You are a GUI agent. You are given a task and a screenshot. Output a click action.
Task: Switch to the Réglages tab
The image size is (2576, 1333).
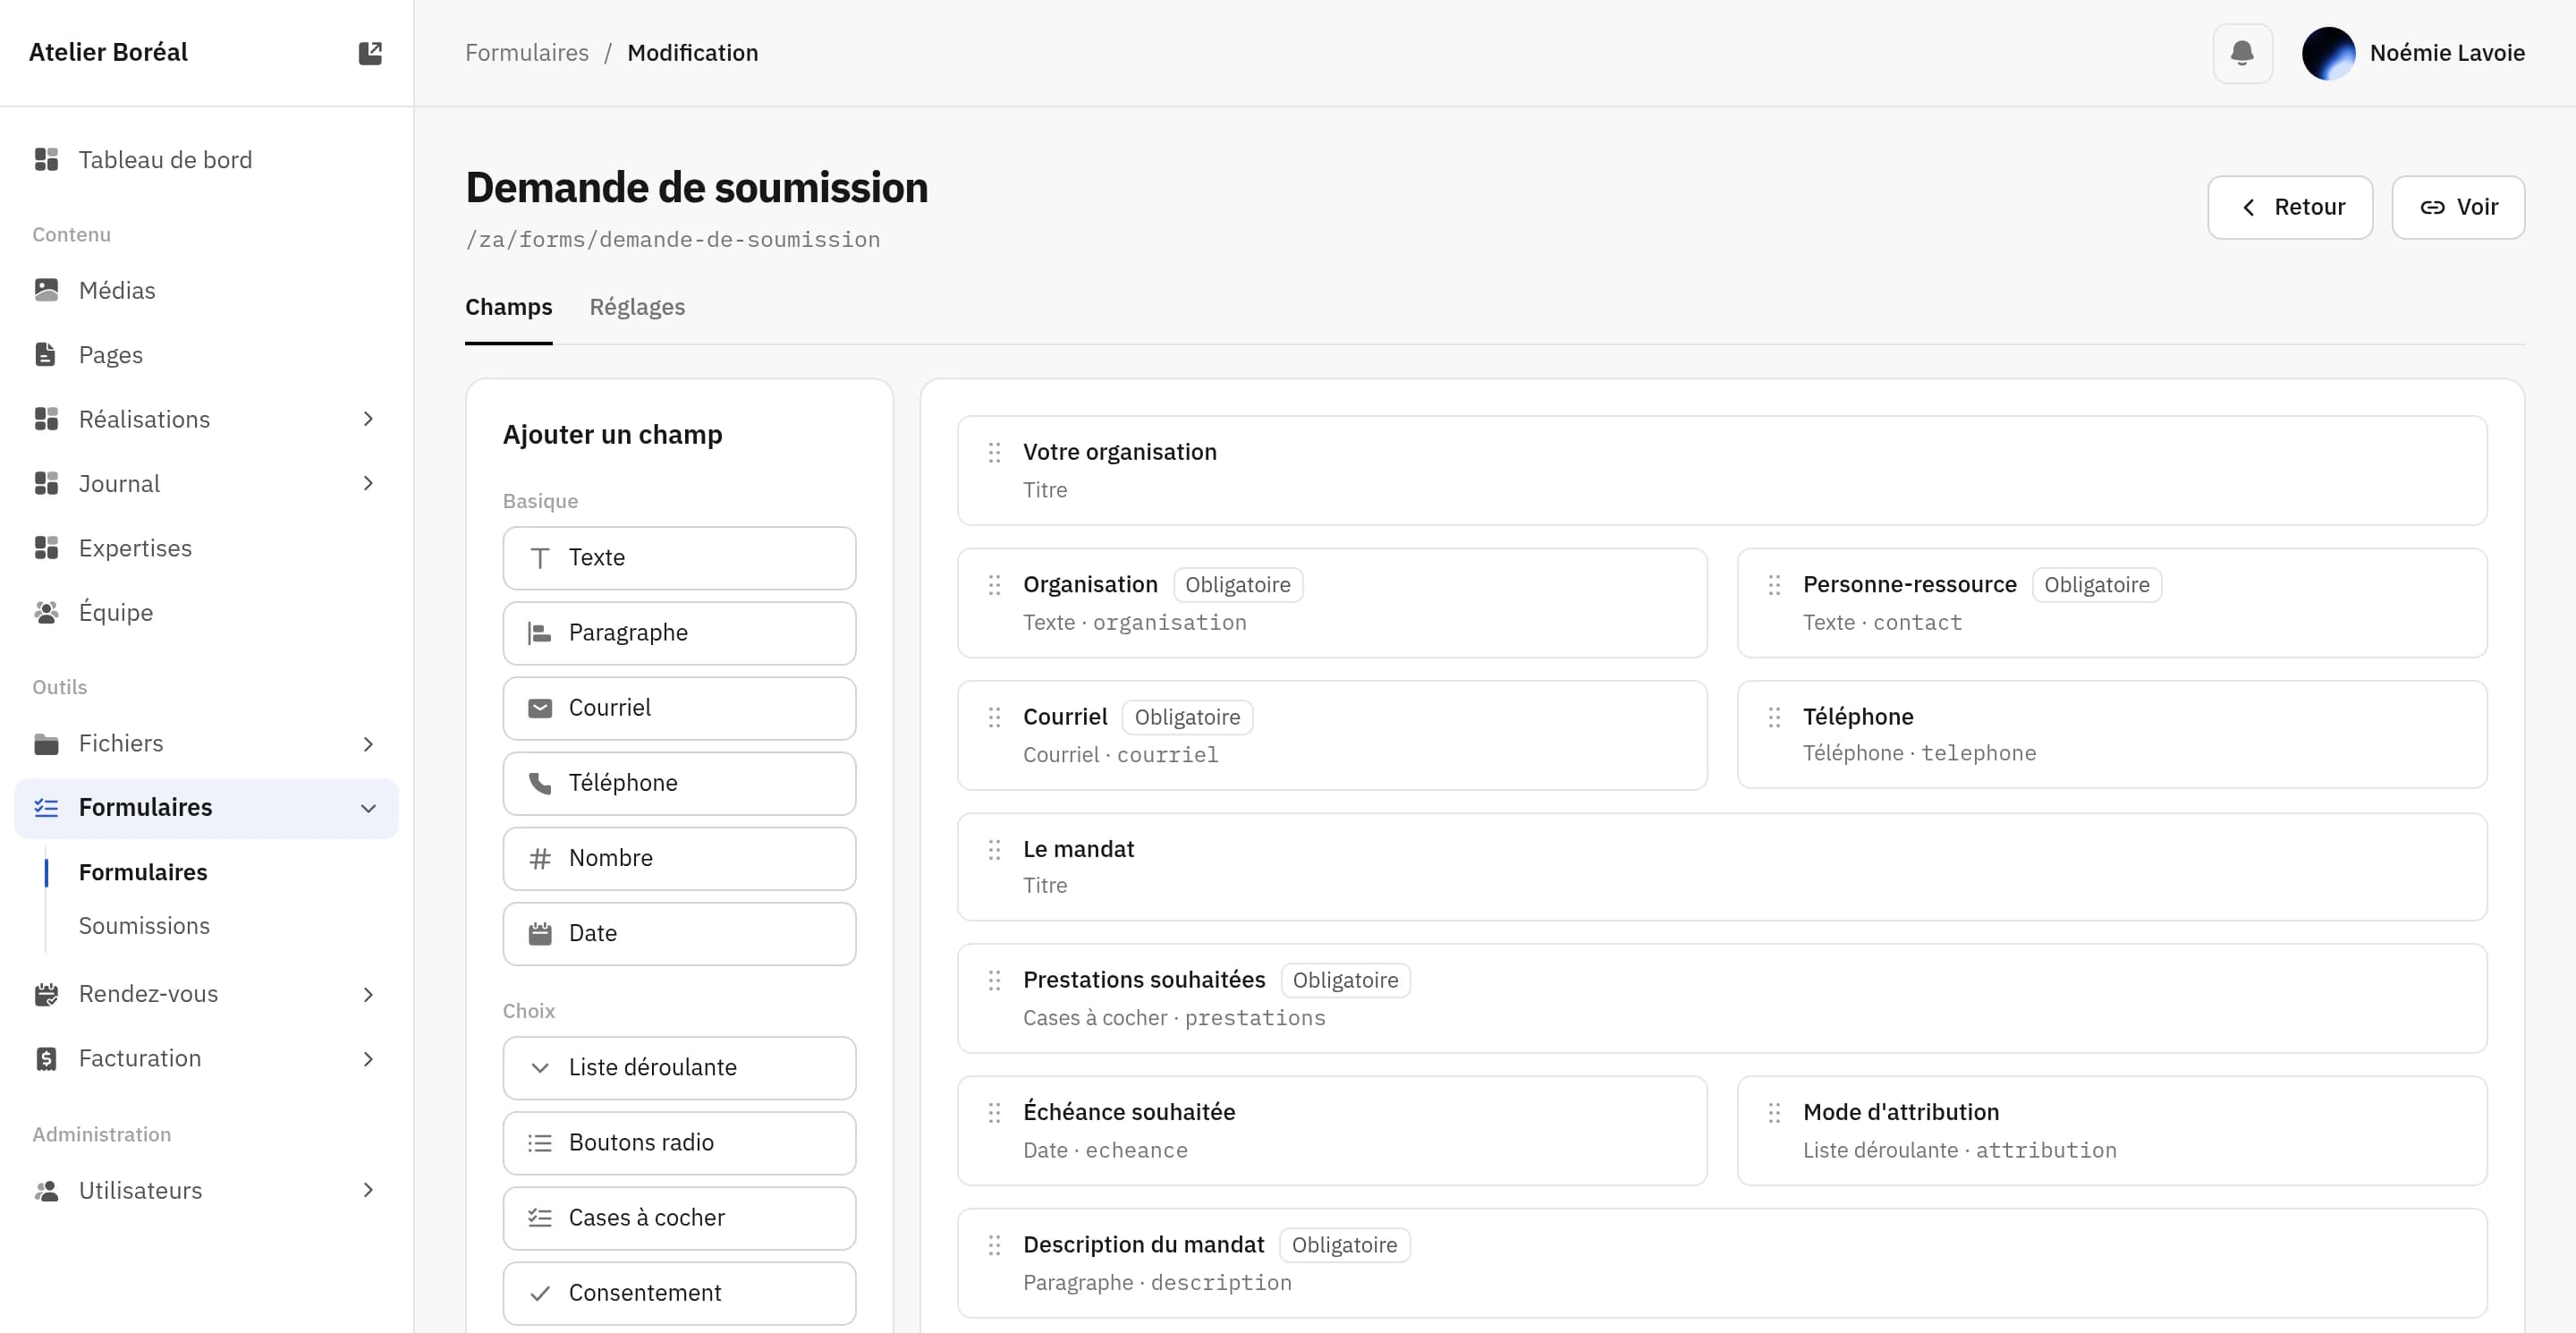637,307
